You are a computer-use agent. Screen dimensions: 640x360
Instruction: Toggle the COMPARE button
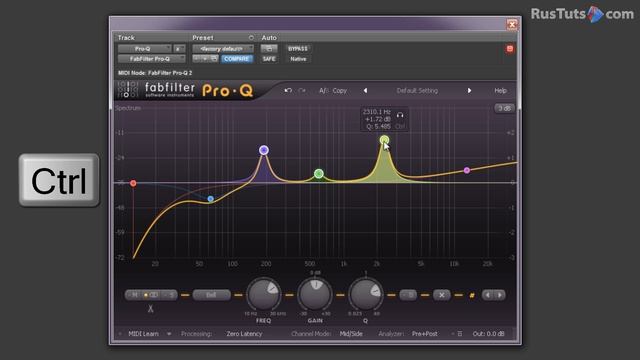pyautogui.click(x=237, y=59)
